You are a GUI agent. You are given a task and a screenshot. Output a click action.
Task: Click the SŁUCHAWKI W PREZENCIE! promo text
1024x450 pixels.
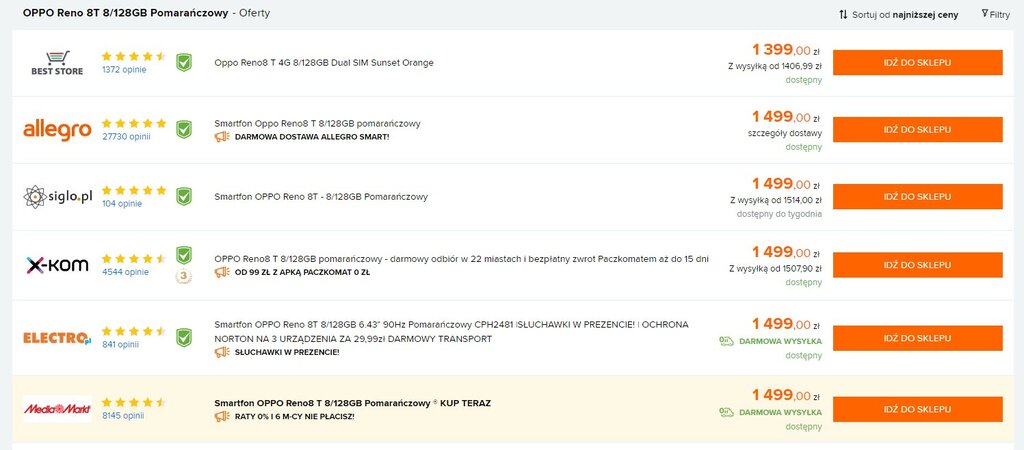coord(287,352)
